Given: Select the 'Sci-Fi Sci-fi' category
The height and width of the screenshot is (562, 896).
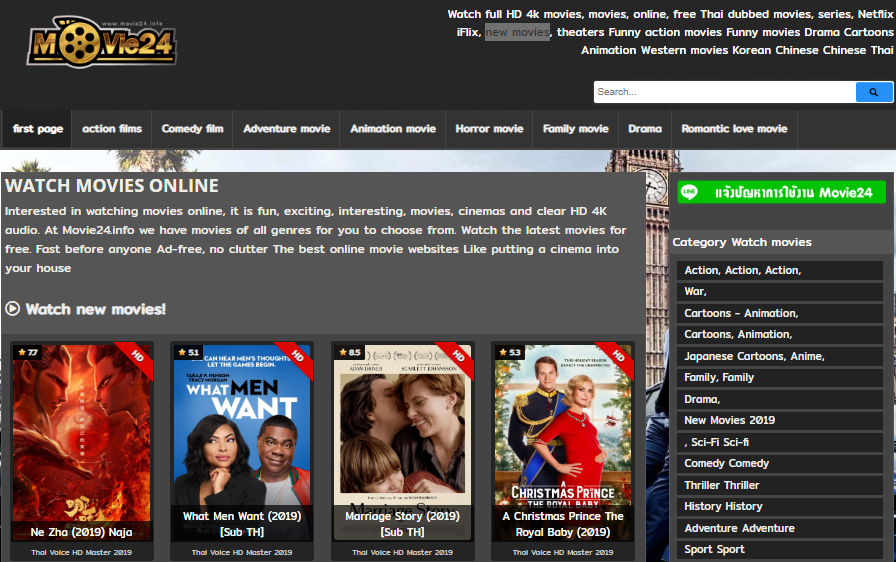Looking at the screenshot, I should tap(780, 442).
